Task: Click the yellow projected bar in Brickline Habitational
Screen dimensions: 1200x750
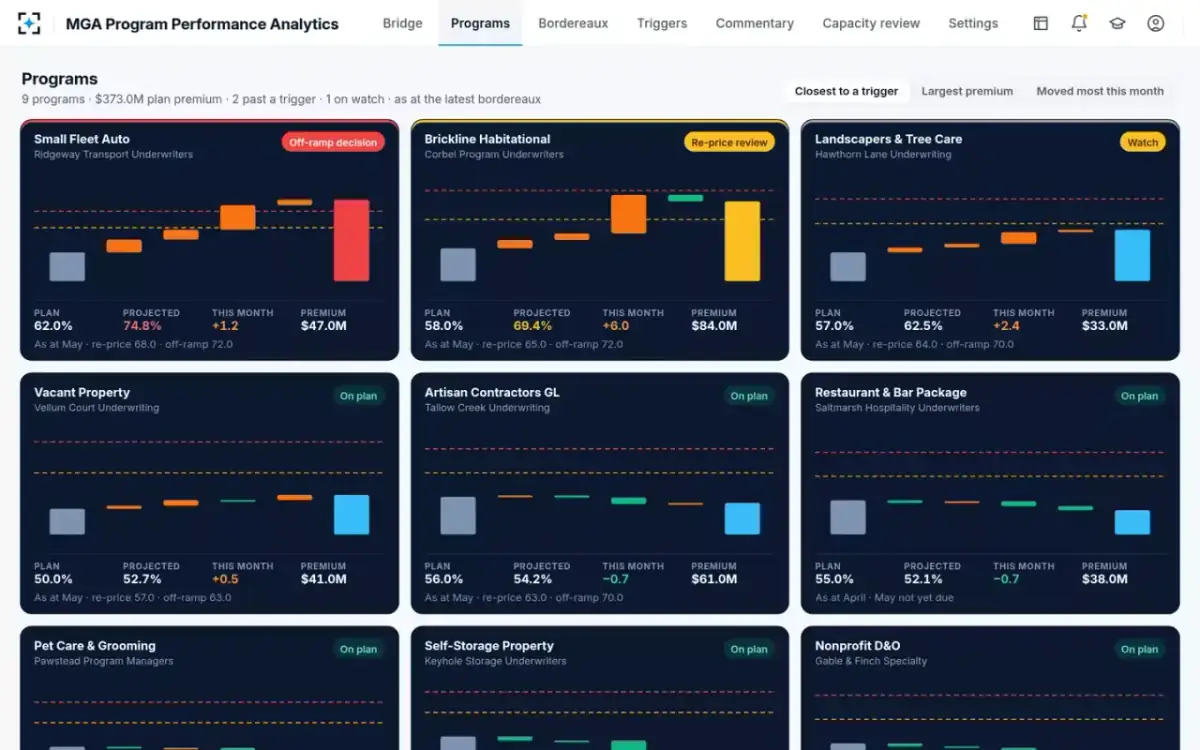Action: click(x=742, y=241)
